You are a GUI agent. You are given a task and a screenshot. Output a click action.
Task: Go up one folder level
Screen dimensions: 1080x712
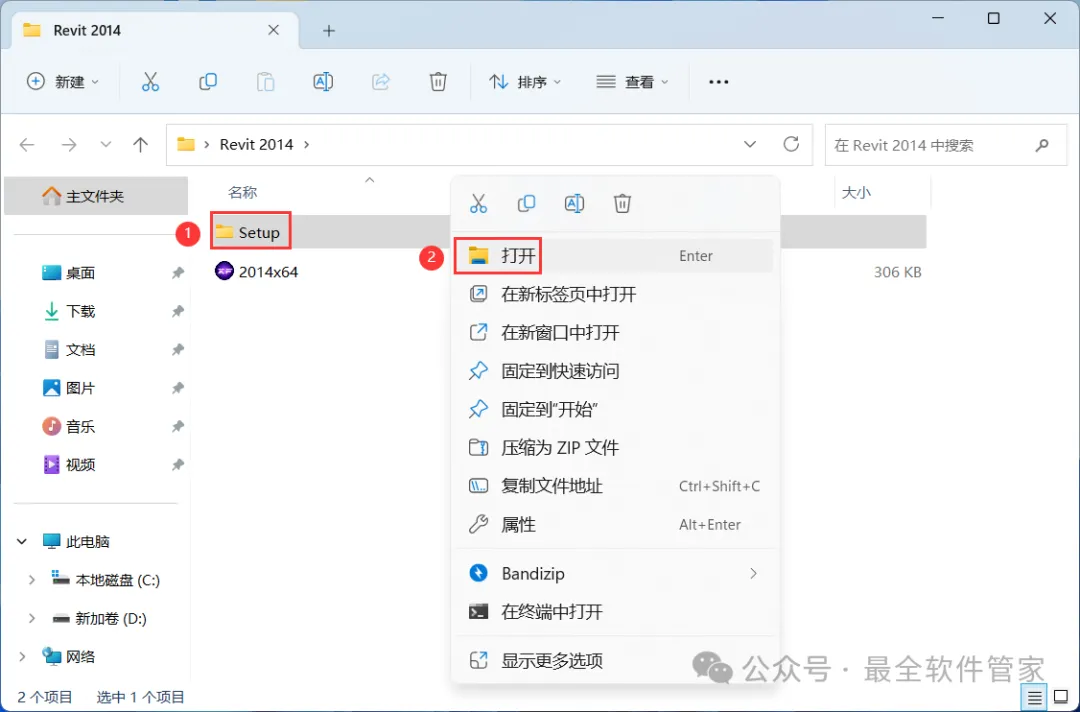[x=141, y=145]
